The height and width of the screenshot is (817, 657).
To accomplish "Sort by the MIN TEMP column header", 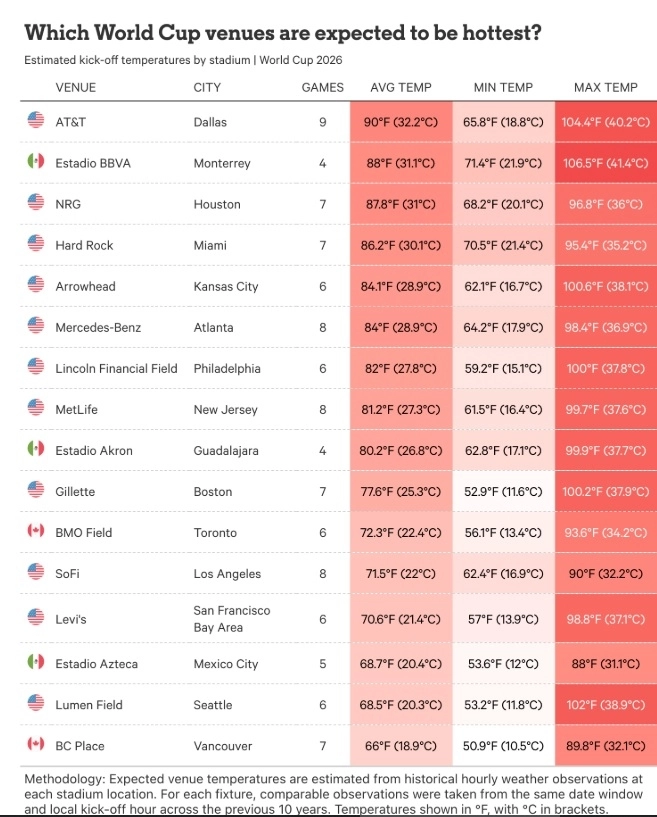I will (503, 88).
